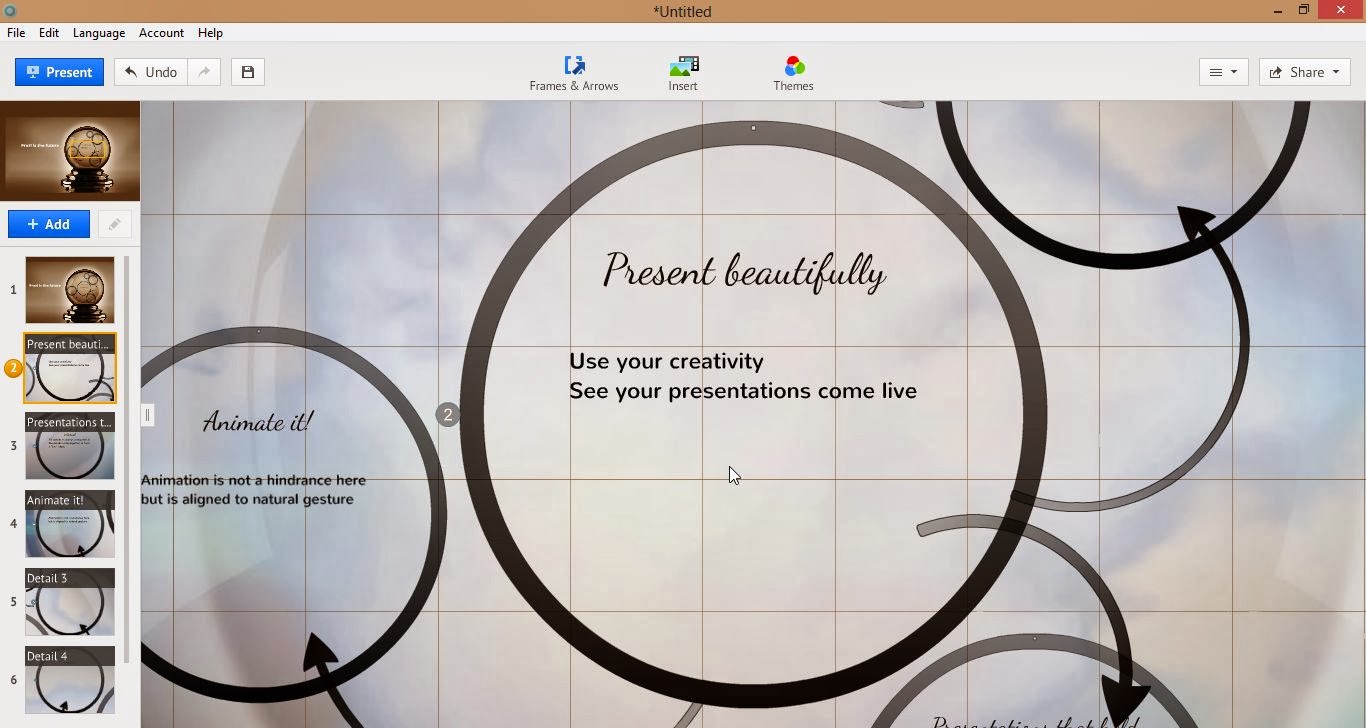Click the overview thumbnail at top of sidebar
The height and width of the screenshot is (728, 1366).
tap(70, 151)
